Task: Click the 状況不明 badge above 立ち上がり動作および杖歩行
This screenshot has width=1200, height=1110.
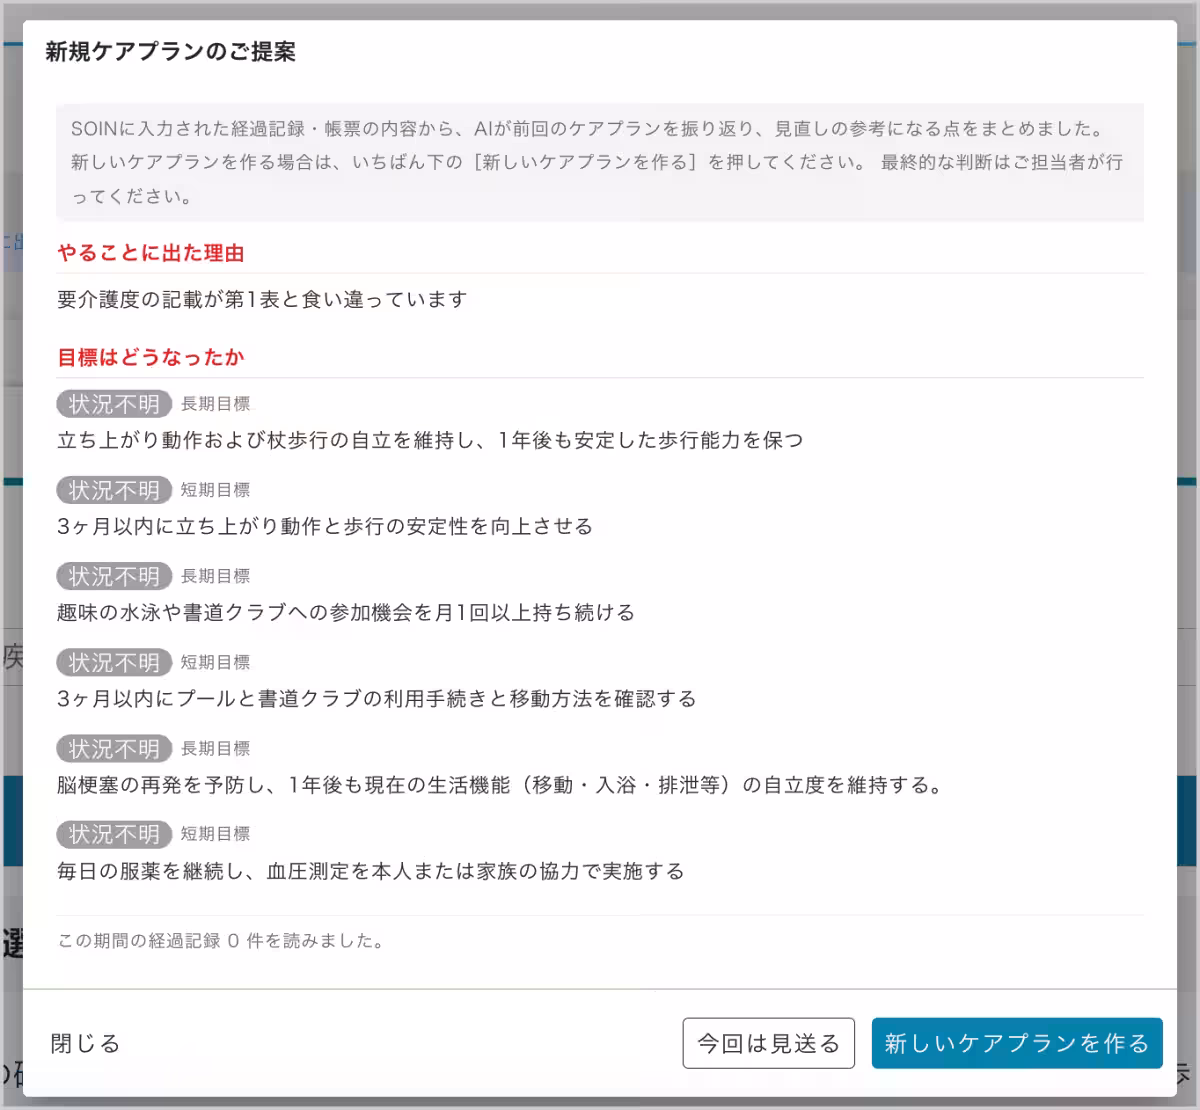Action: (x=114, y=404)
